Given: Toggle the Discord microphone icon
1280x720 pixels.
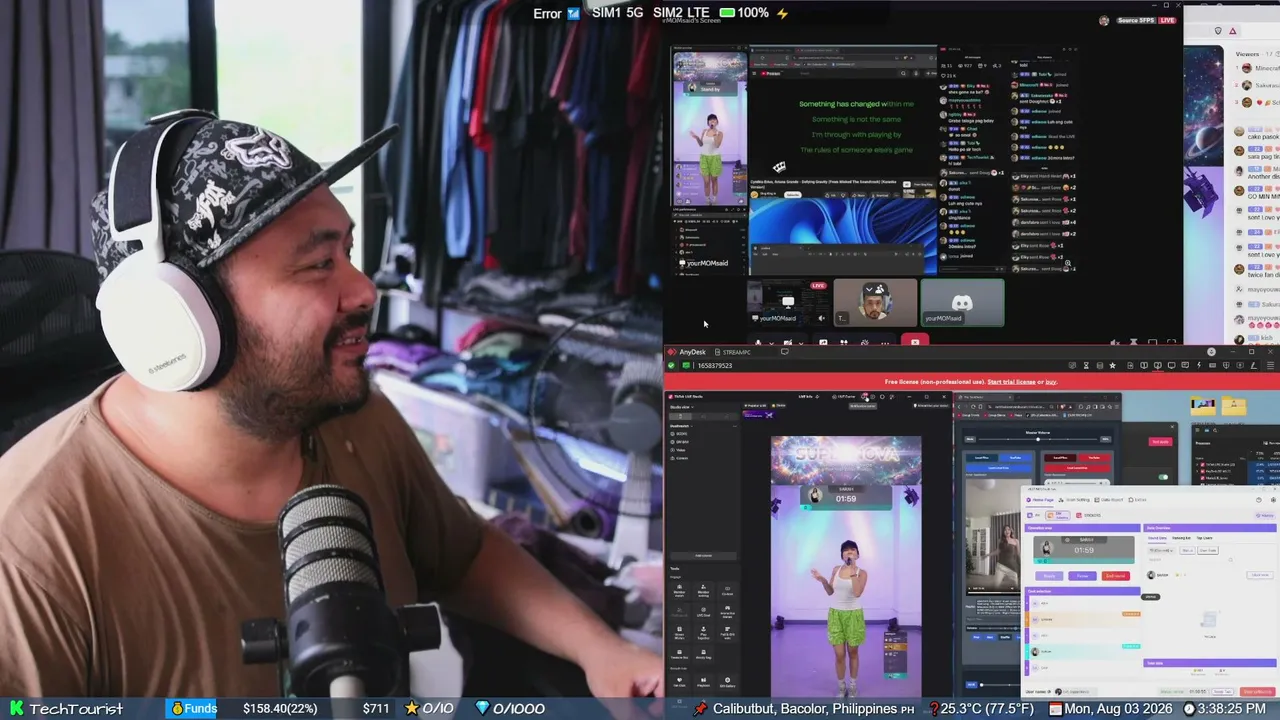Looking at the screenshot, I should 757,343.
